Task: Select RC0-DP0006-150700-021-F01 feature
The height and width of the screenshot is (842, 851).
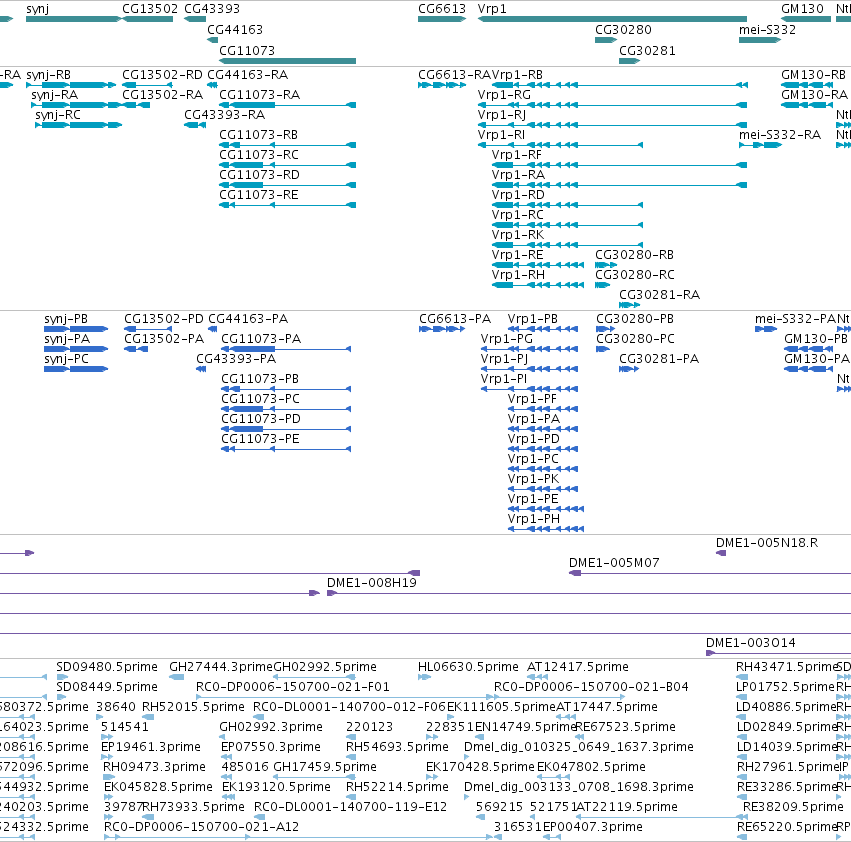Action: coord(293,687)
